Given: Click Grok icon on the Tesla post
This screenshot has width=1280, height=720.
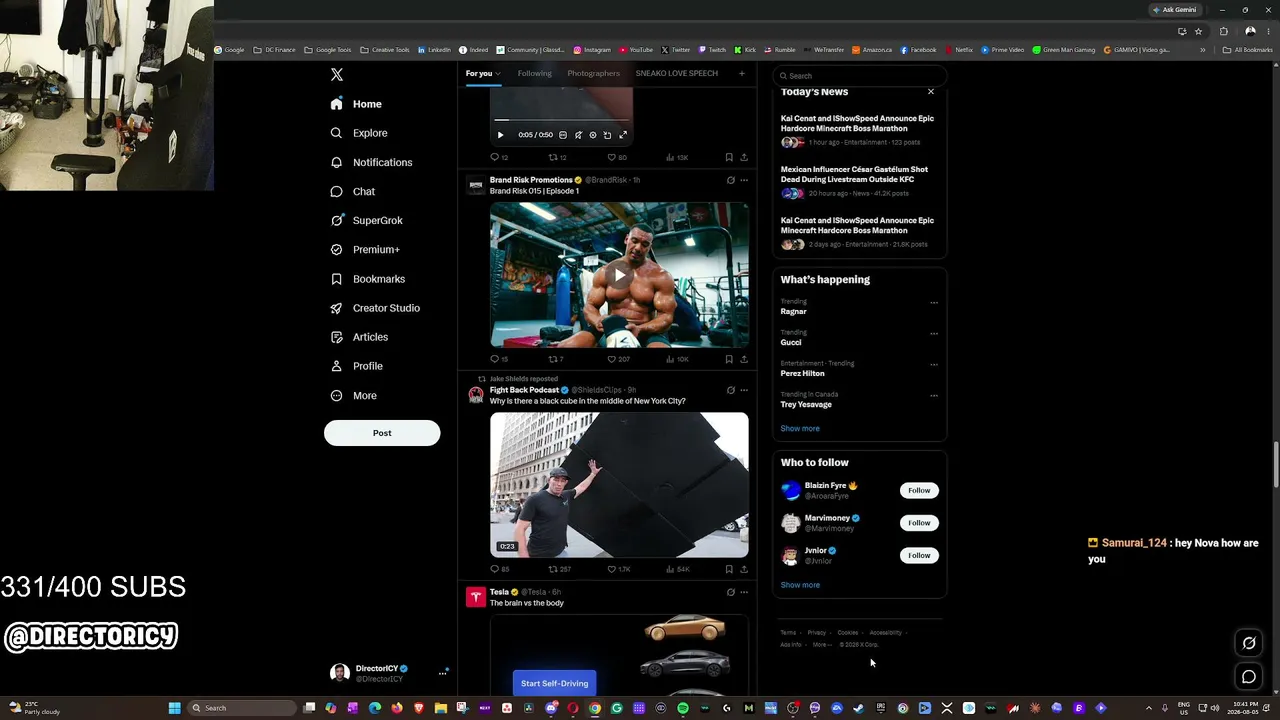Looking at the screenshot, I should (730, 592).
